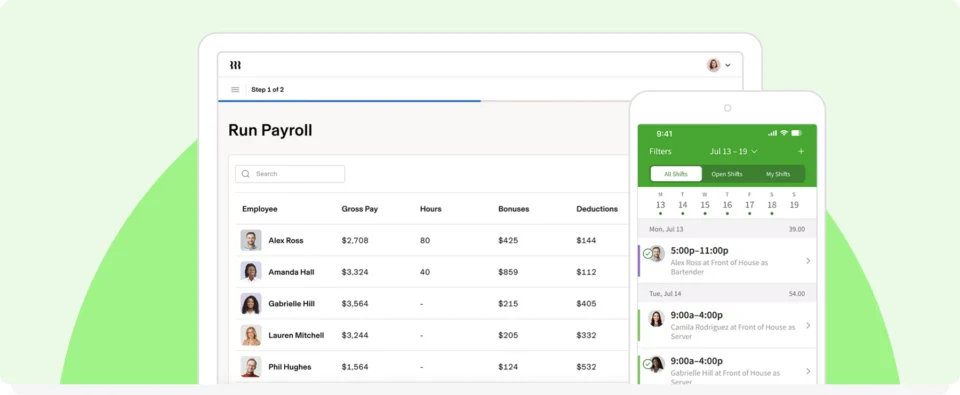Expand the profile dropdown chevron
The image size is (960, 395).
pos(728,65)
